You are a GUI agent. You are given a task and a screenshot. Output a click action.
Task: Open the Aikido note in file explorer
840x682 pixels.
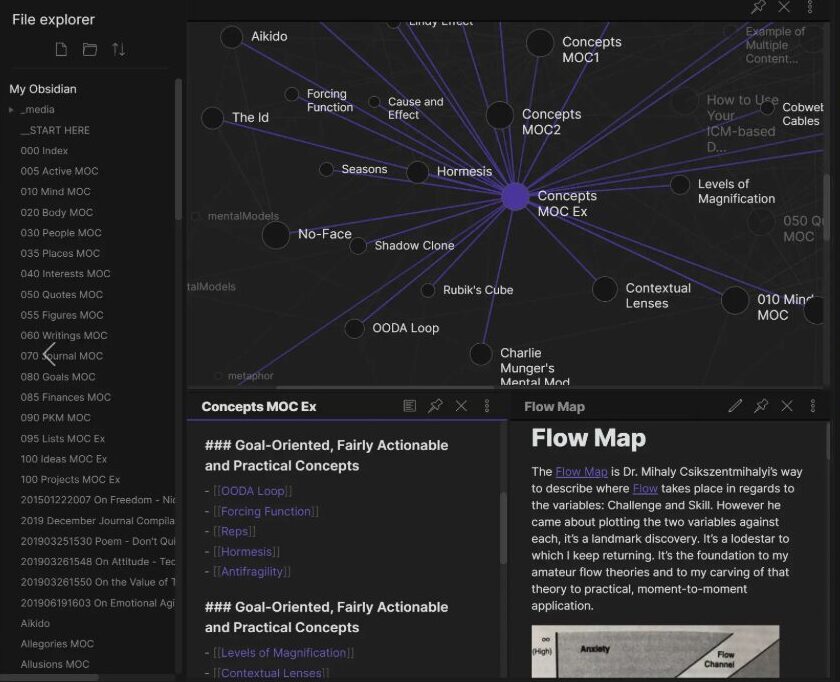click(x=35, y=623)
